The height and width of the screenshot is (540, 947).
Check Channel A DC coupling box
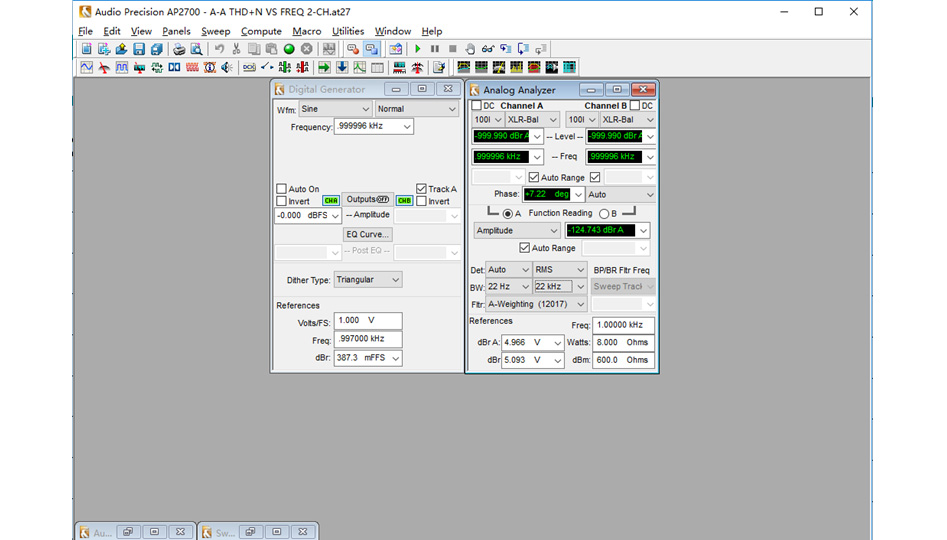click(x=477, y=106)
